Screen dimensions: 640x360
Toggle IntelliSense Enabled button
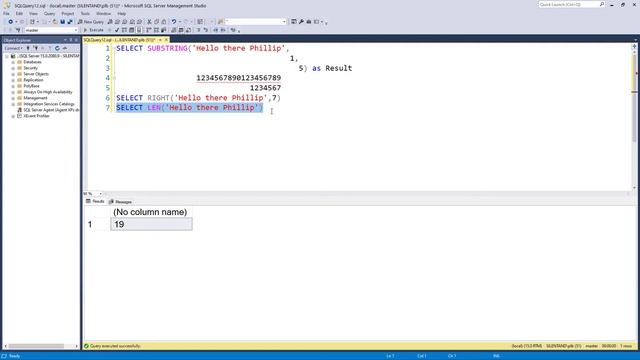139,30
